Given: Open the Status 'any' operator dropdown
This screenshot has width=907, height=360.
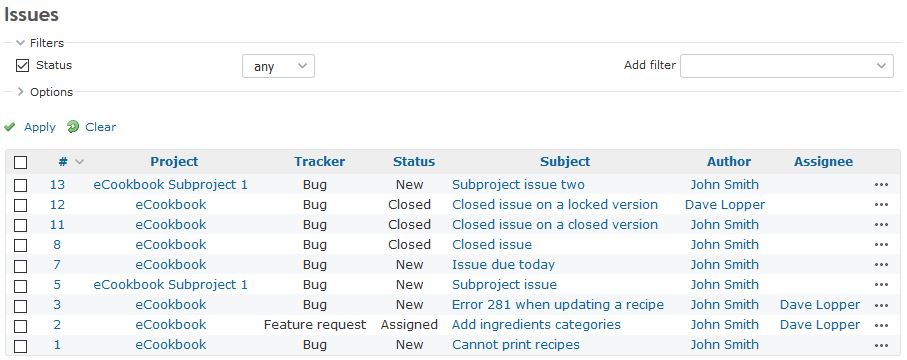Looking at the screenshot, I should tap(278, 66).
